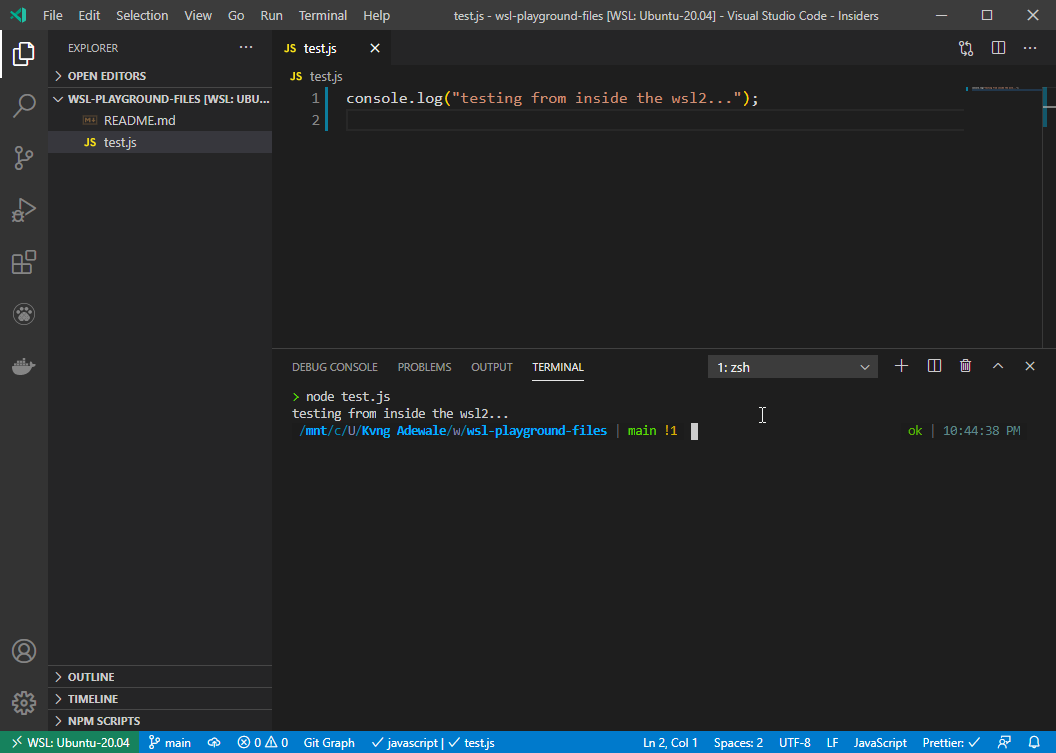
Task: Click the LF end of line indicator
Action: (832, 742)
